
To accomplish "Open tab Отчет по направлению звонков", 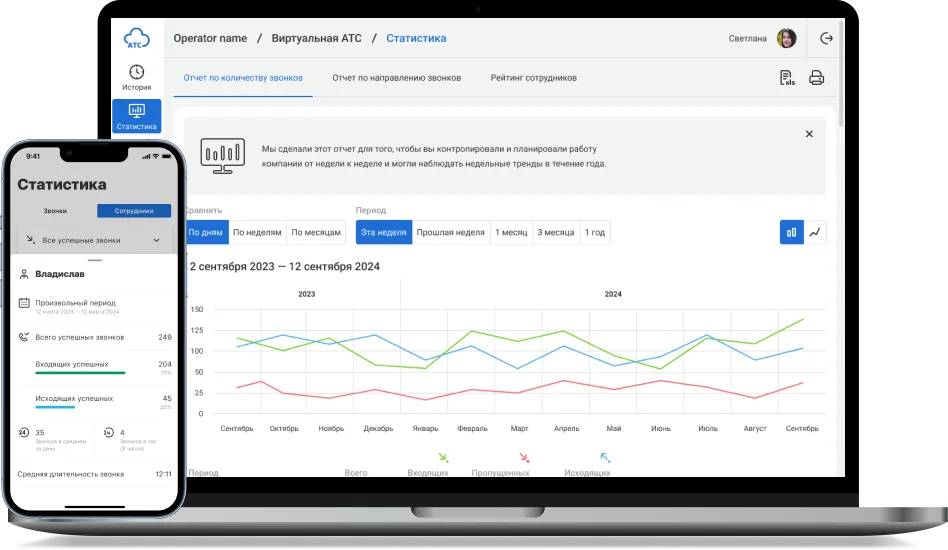I will point(397,78).
